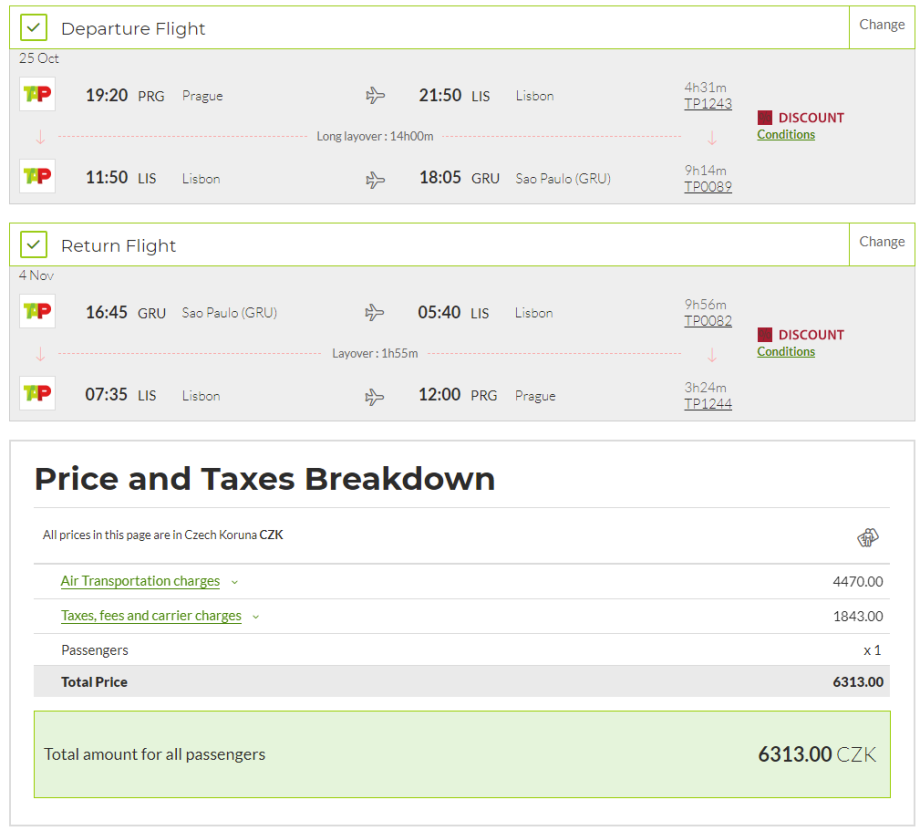This screenshot has height=831, width=920.
Task: Click chevron next to Air Transportation charges
Action: coord(235,582)
